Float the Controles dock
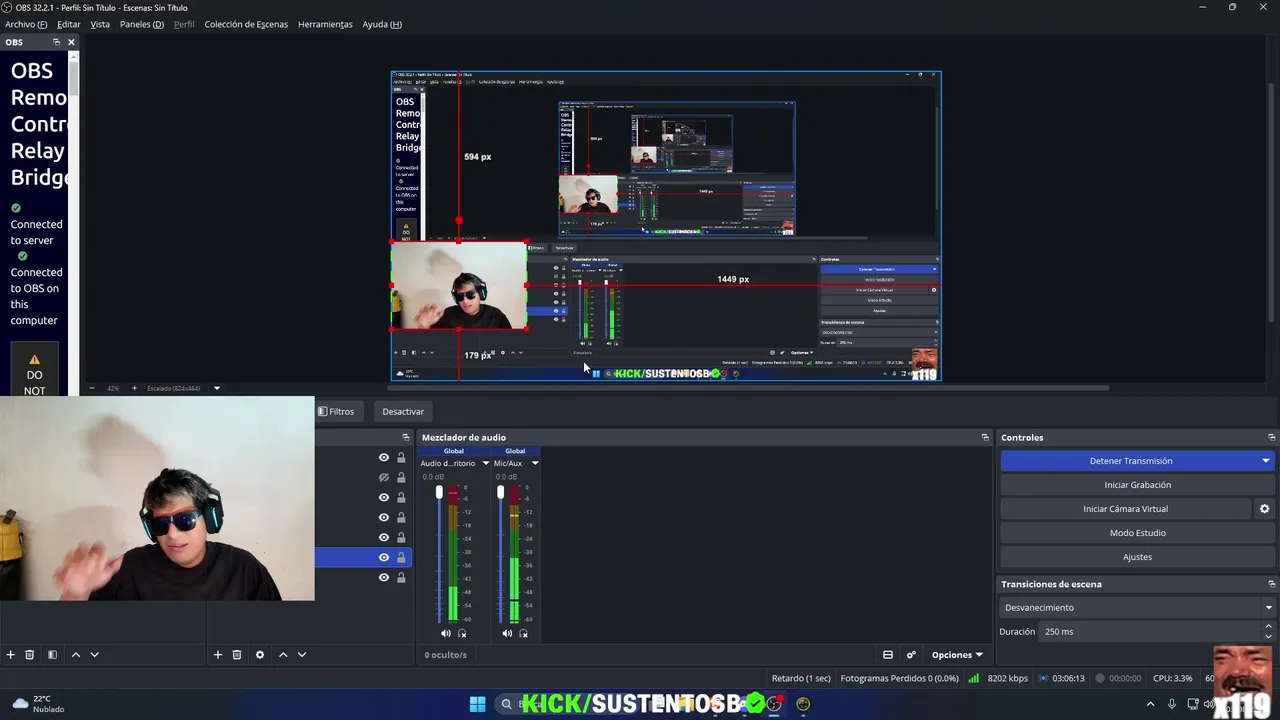1280x720 pixels. (x=1271, y=437)
